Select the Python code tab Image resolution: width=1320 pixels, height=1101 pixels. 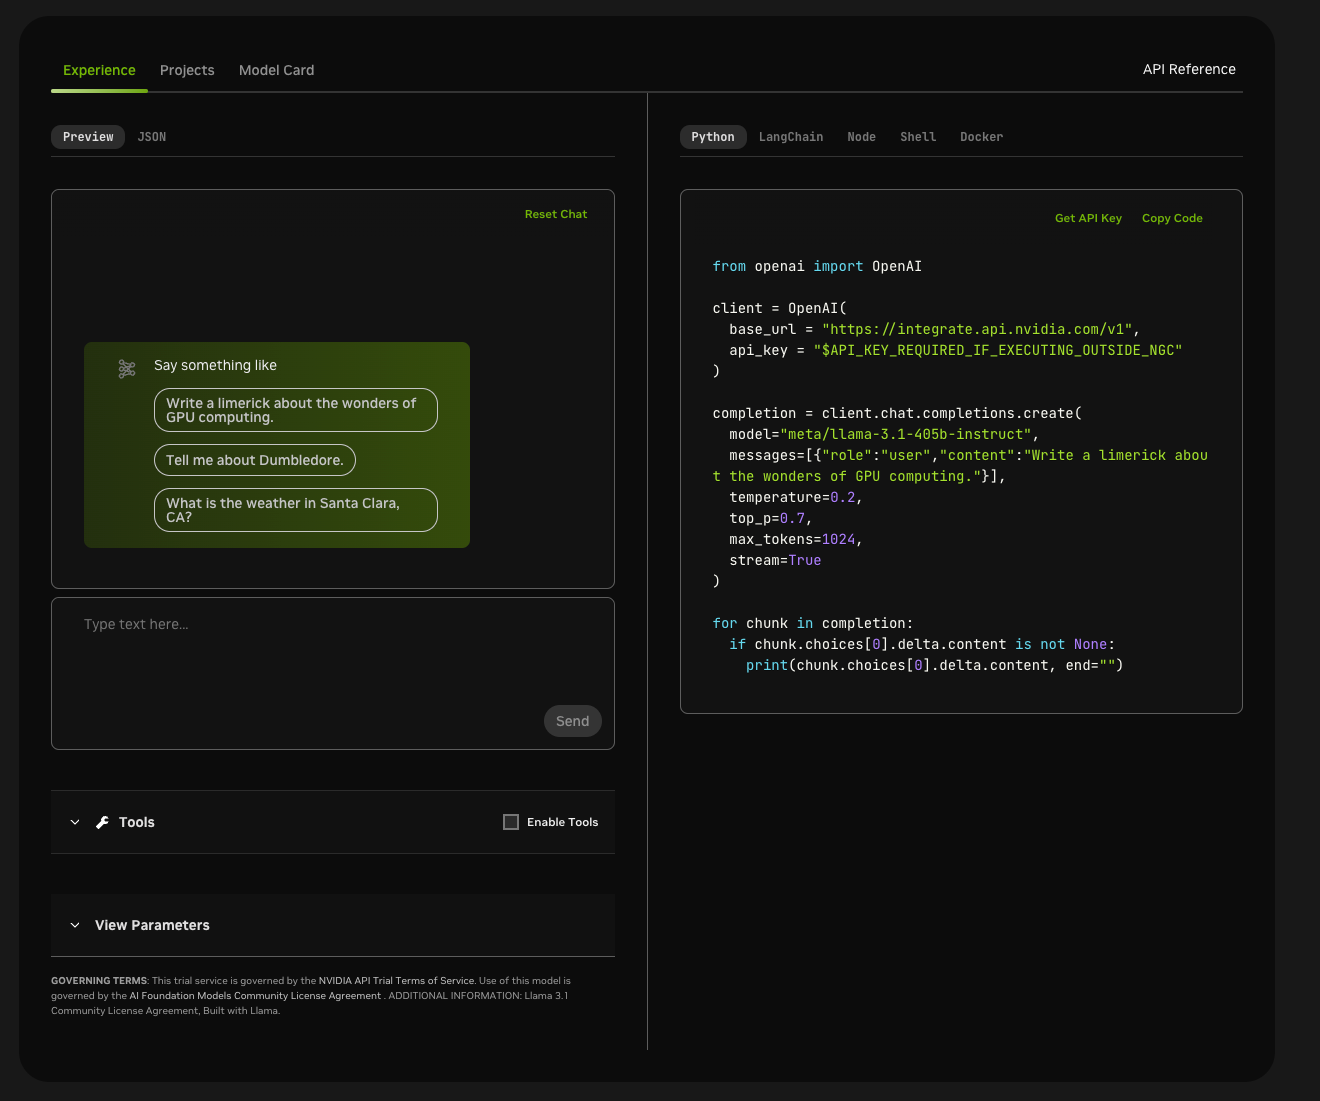pos(713,137)
